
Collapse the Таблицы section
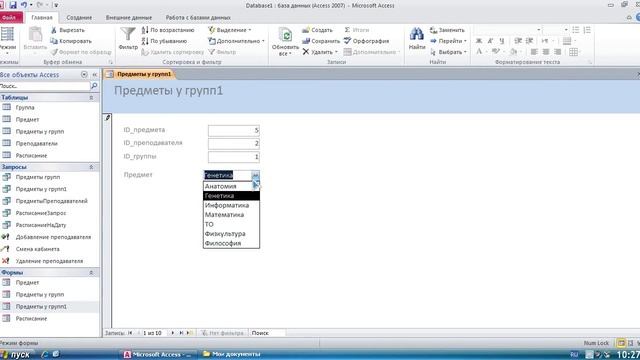pyautogui.click(x=91, y=98)
